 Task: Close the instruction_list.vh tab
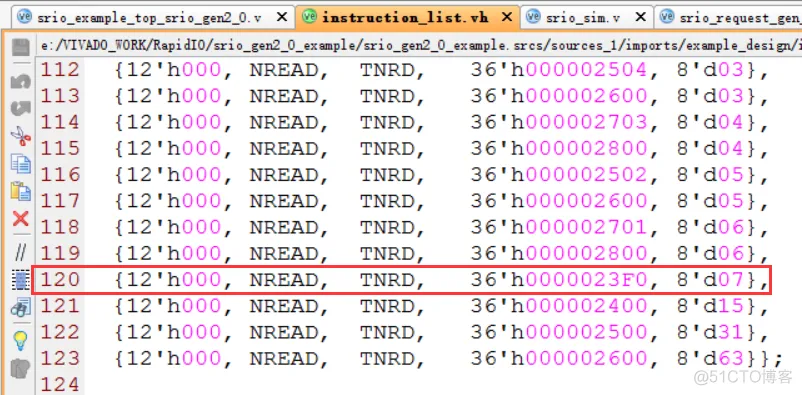click(x=506, y=17)
